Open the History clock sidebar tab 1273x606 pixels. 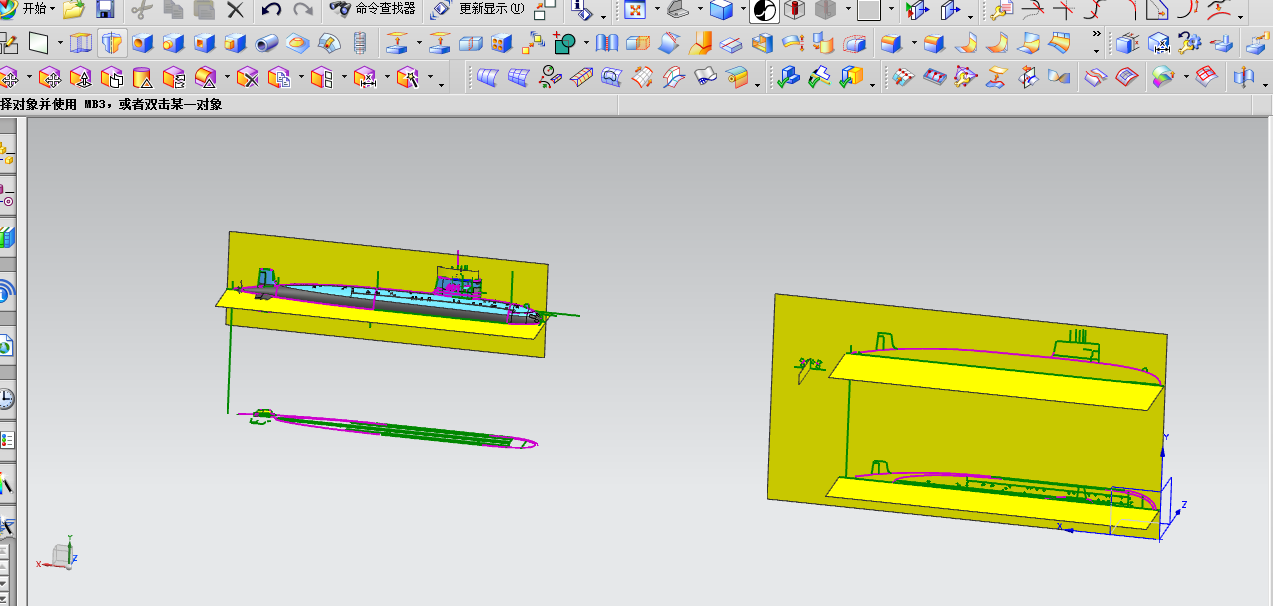click(6, 399)
